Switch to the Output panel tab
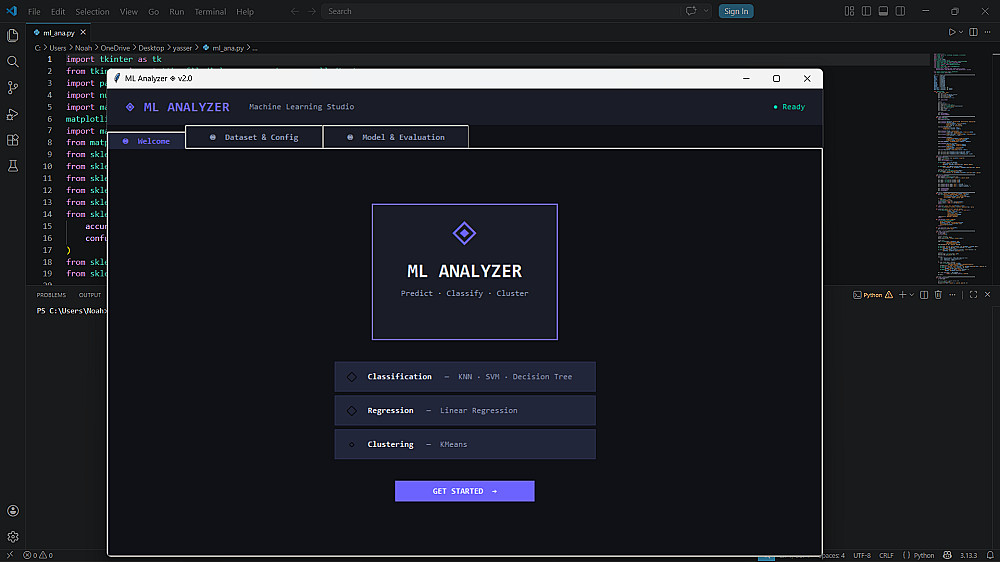The height and width of the screenshot is (562, 1000). (x=90, y=295)
